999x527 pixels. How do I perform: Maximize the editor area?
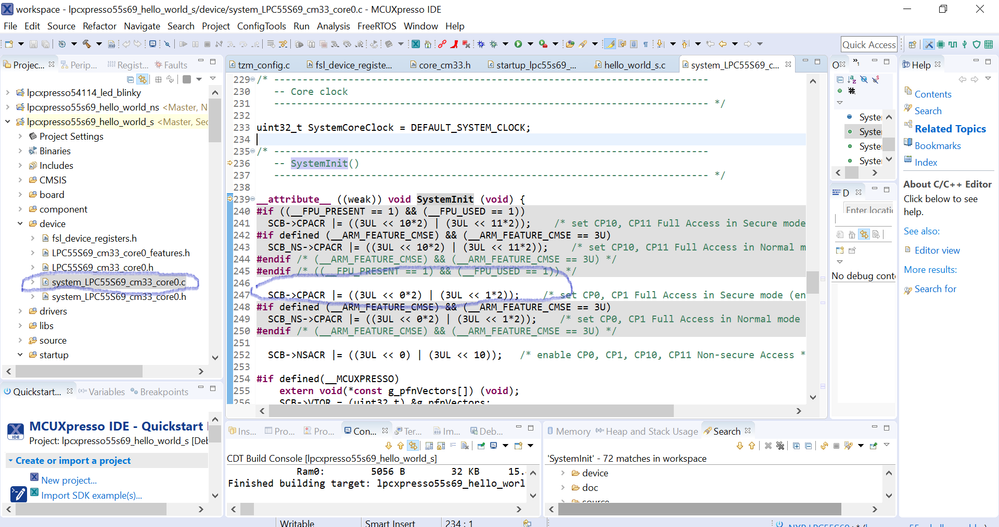[818, 61]
